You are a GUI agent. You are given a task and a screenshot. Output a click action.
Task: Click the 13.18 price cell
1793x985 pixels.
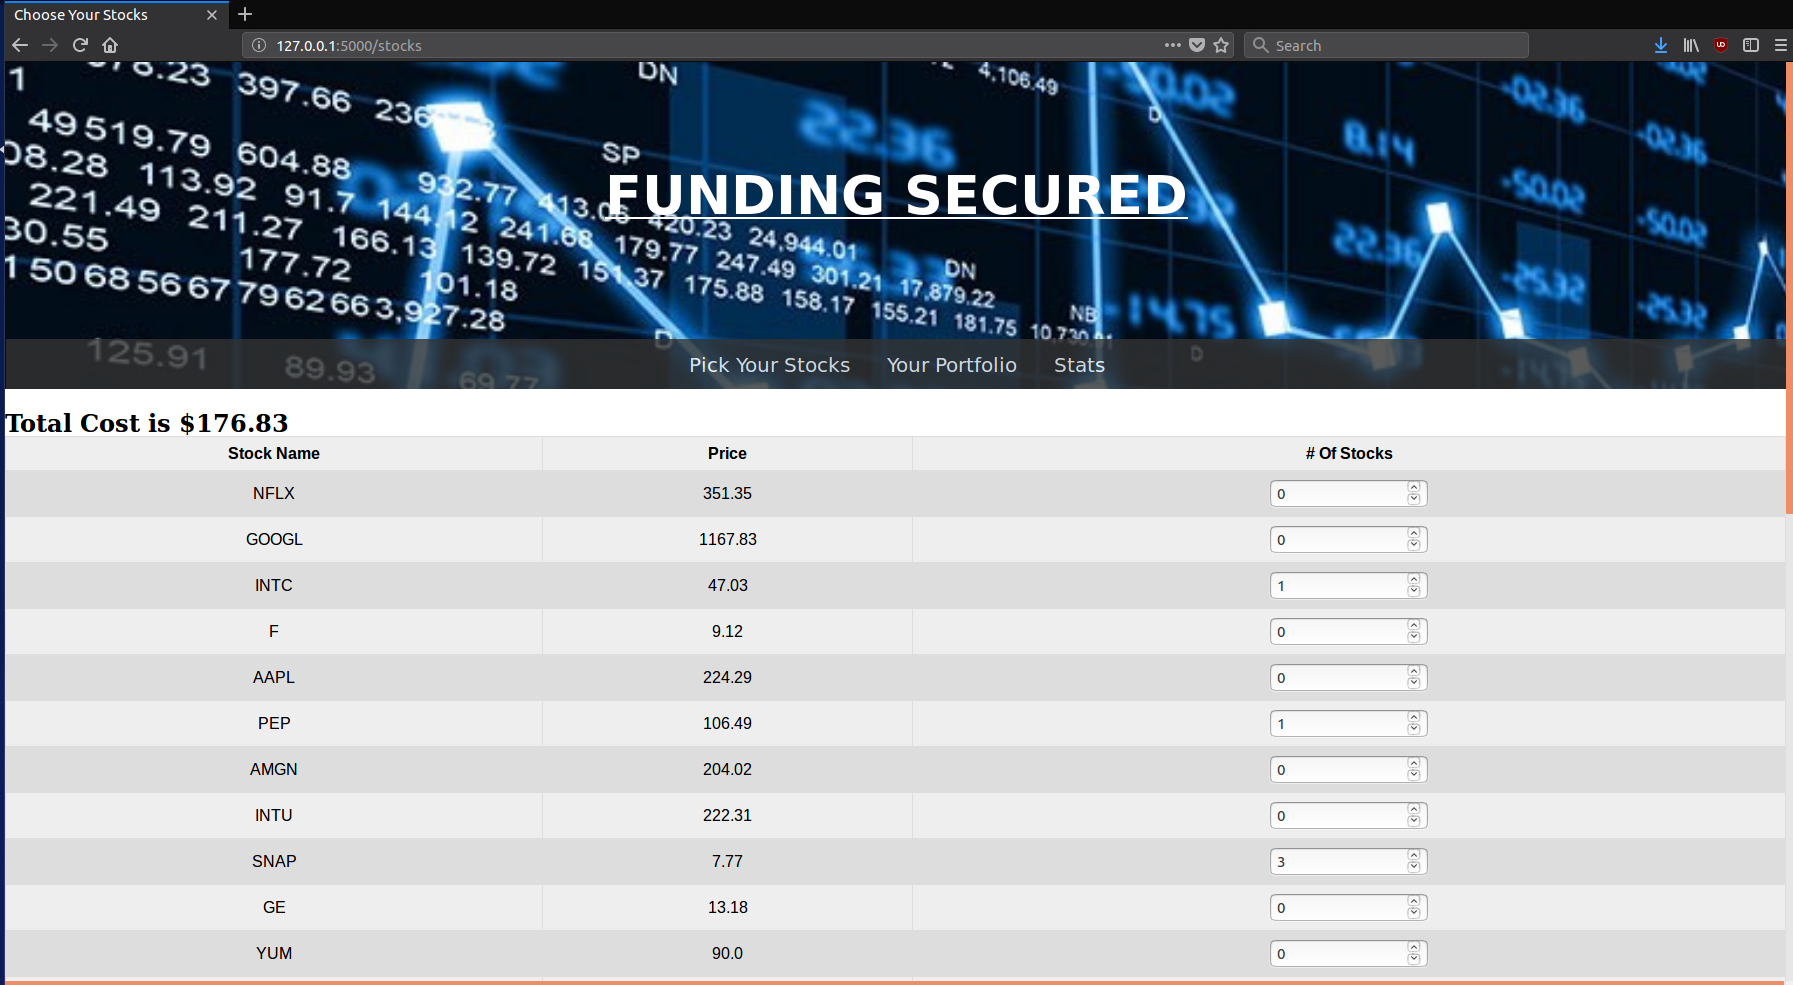tap(727, 907)
